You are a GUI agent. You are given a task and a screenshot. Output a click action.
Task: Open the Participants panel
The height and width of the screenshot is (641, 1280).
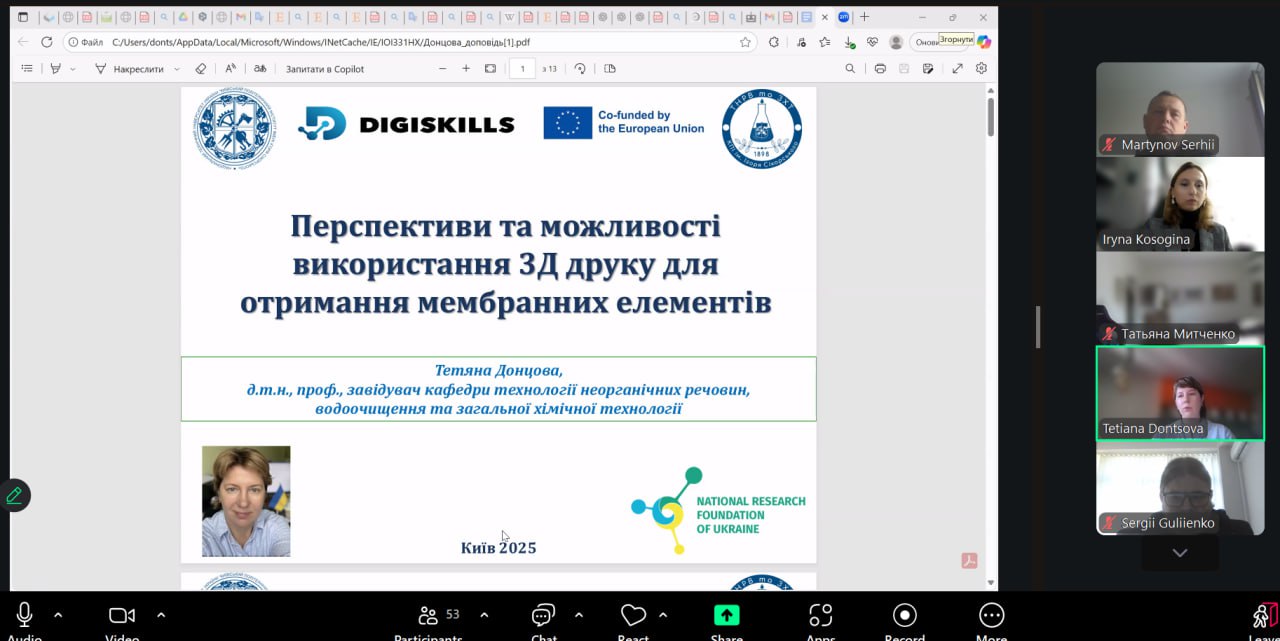[428, 615]
